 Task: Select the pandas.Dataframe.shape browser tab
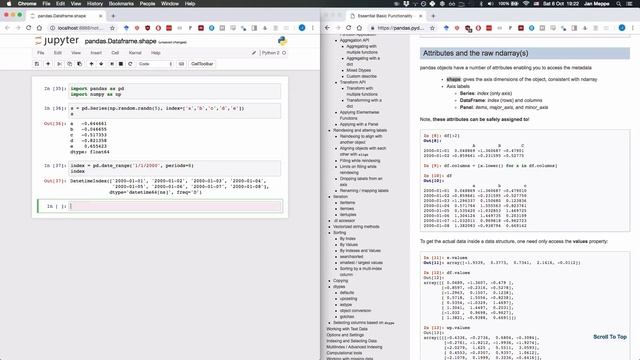pyautogui.click(x=65, y=16)
